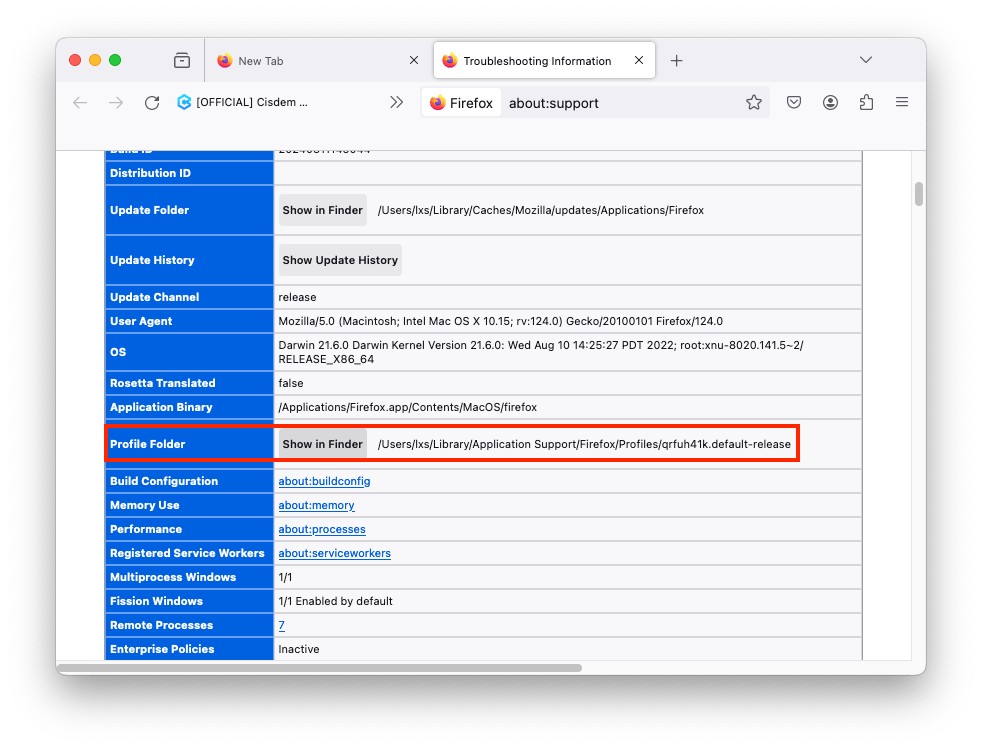982x749 pixels.
Task: Save the page to Pocket
Action: [793, 102]
